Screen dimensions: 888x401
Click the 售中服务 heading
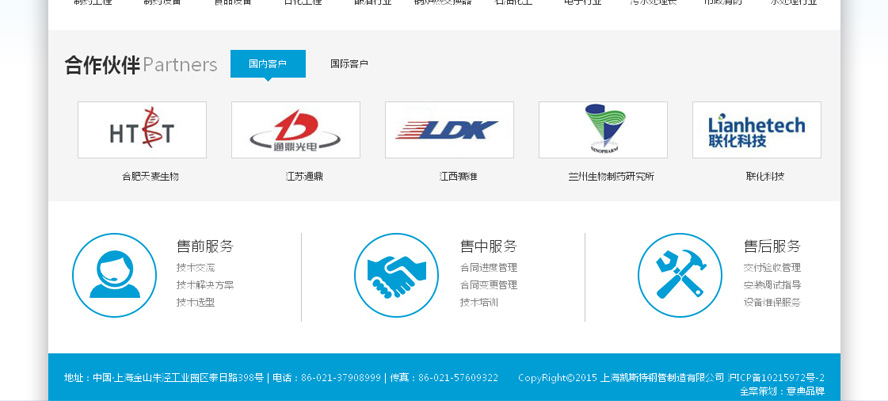tap(489, 246)
